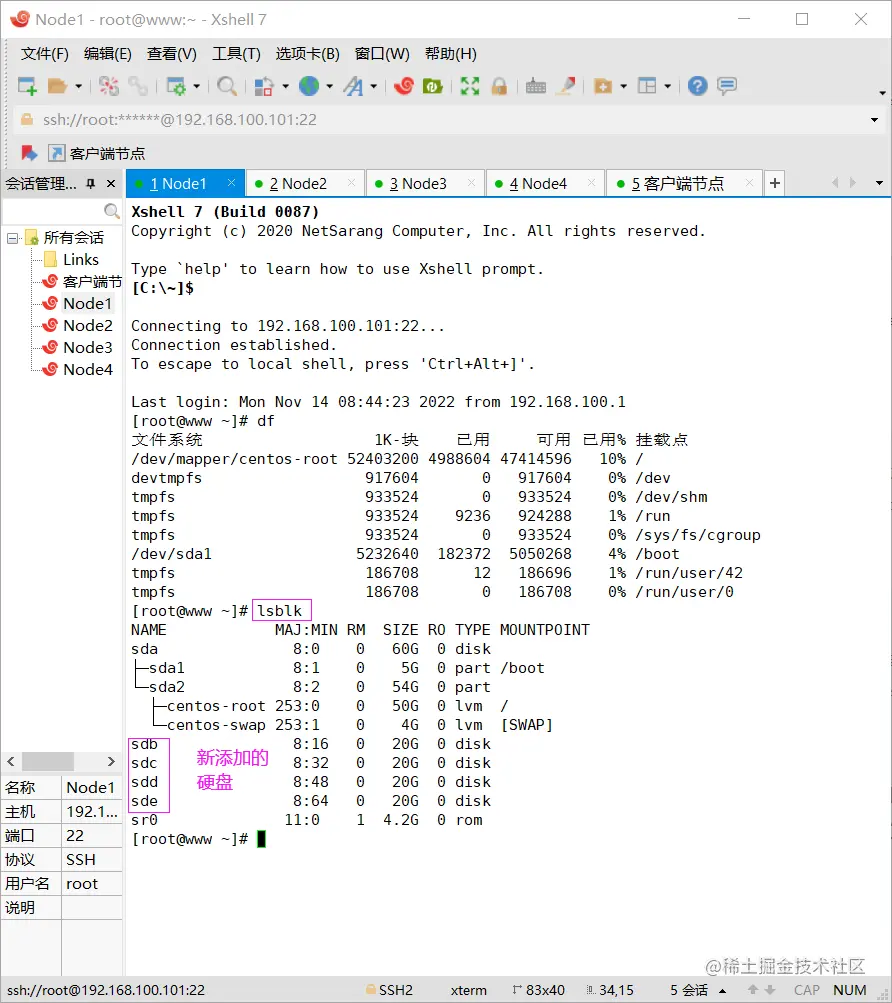The image size is (892, 1003).
Task: Open Help blue question mark icon
Action: click(x=697, y=86)
